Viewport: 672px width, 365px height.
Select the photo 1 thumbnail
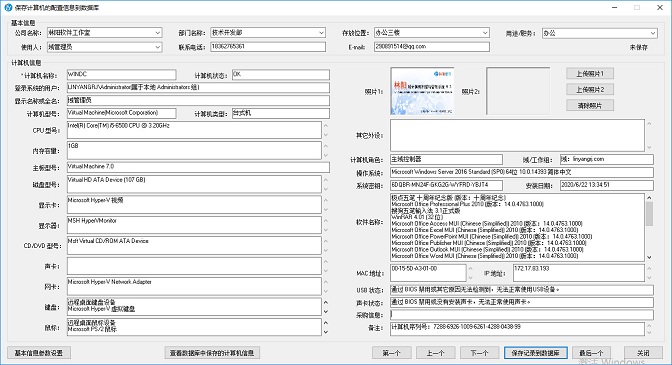coord(422,91)
